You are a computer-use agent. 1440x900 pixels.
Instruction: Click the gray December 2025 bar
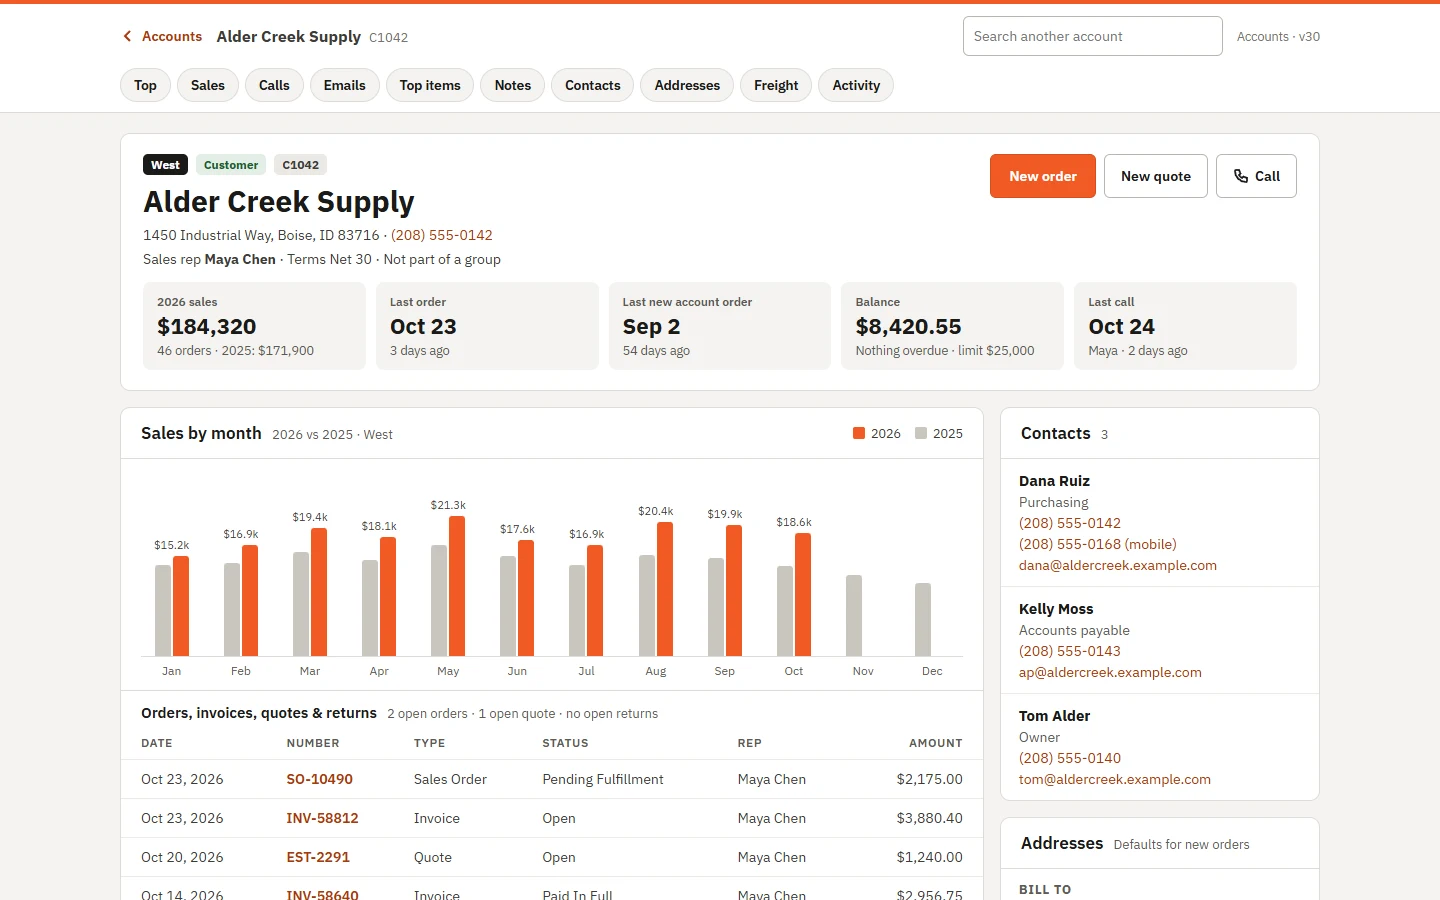click(x=923, y=620)
